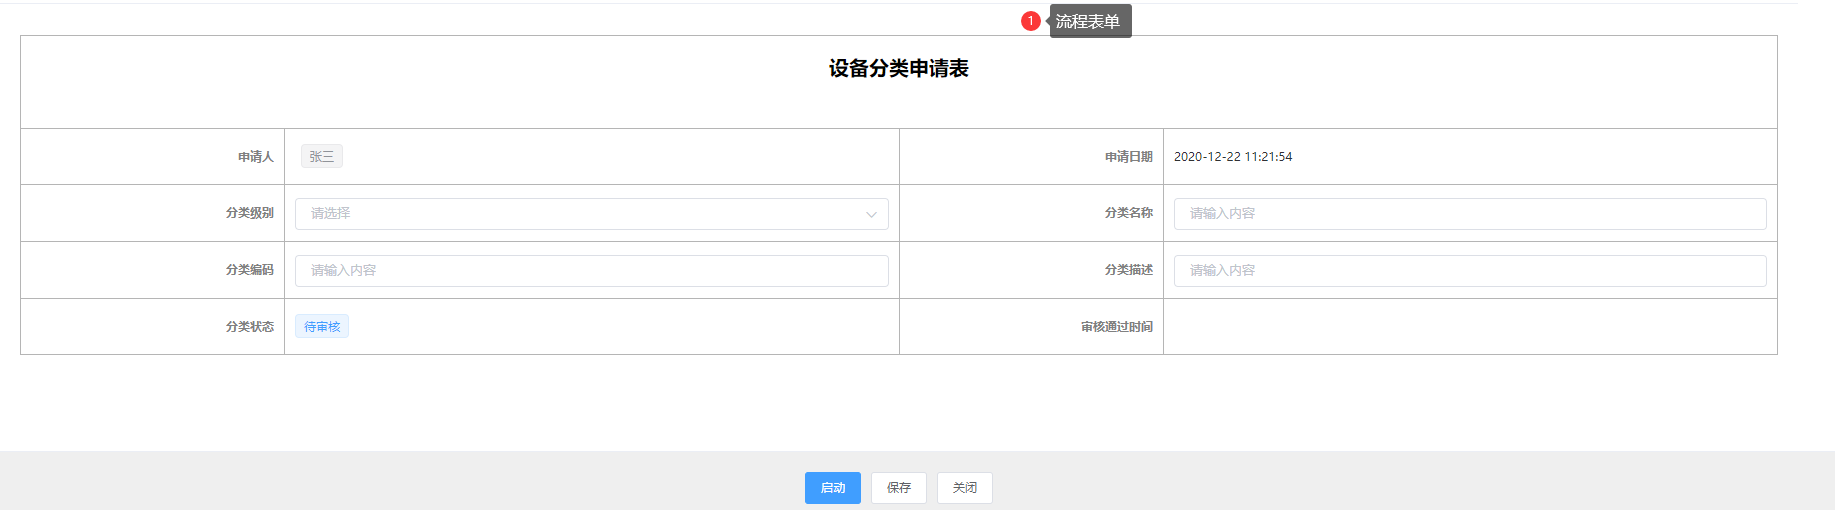Click the 设备分类申请表 form title

(898, 69)
